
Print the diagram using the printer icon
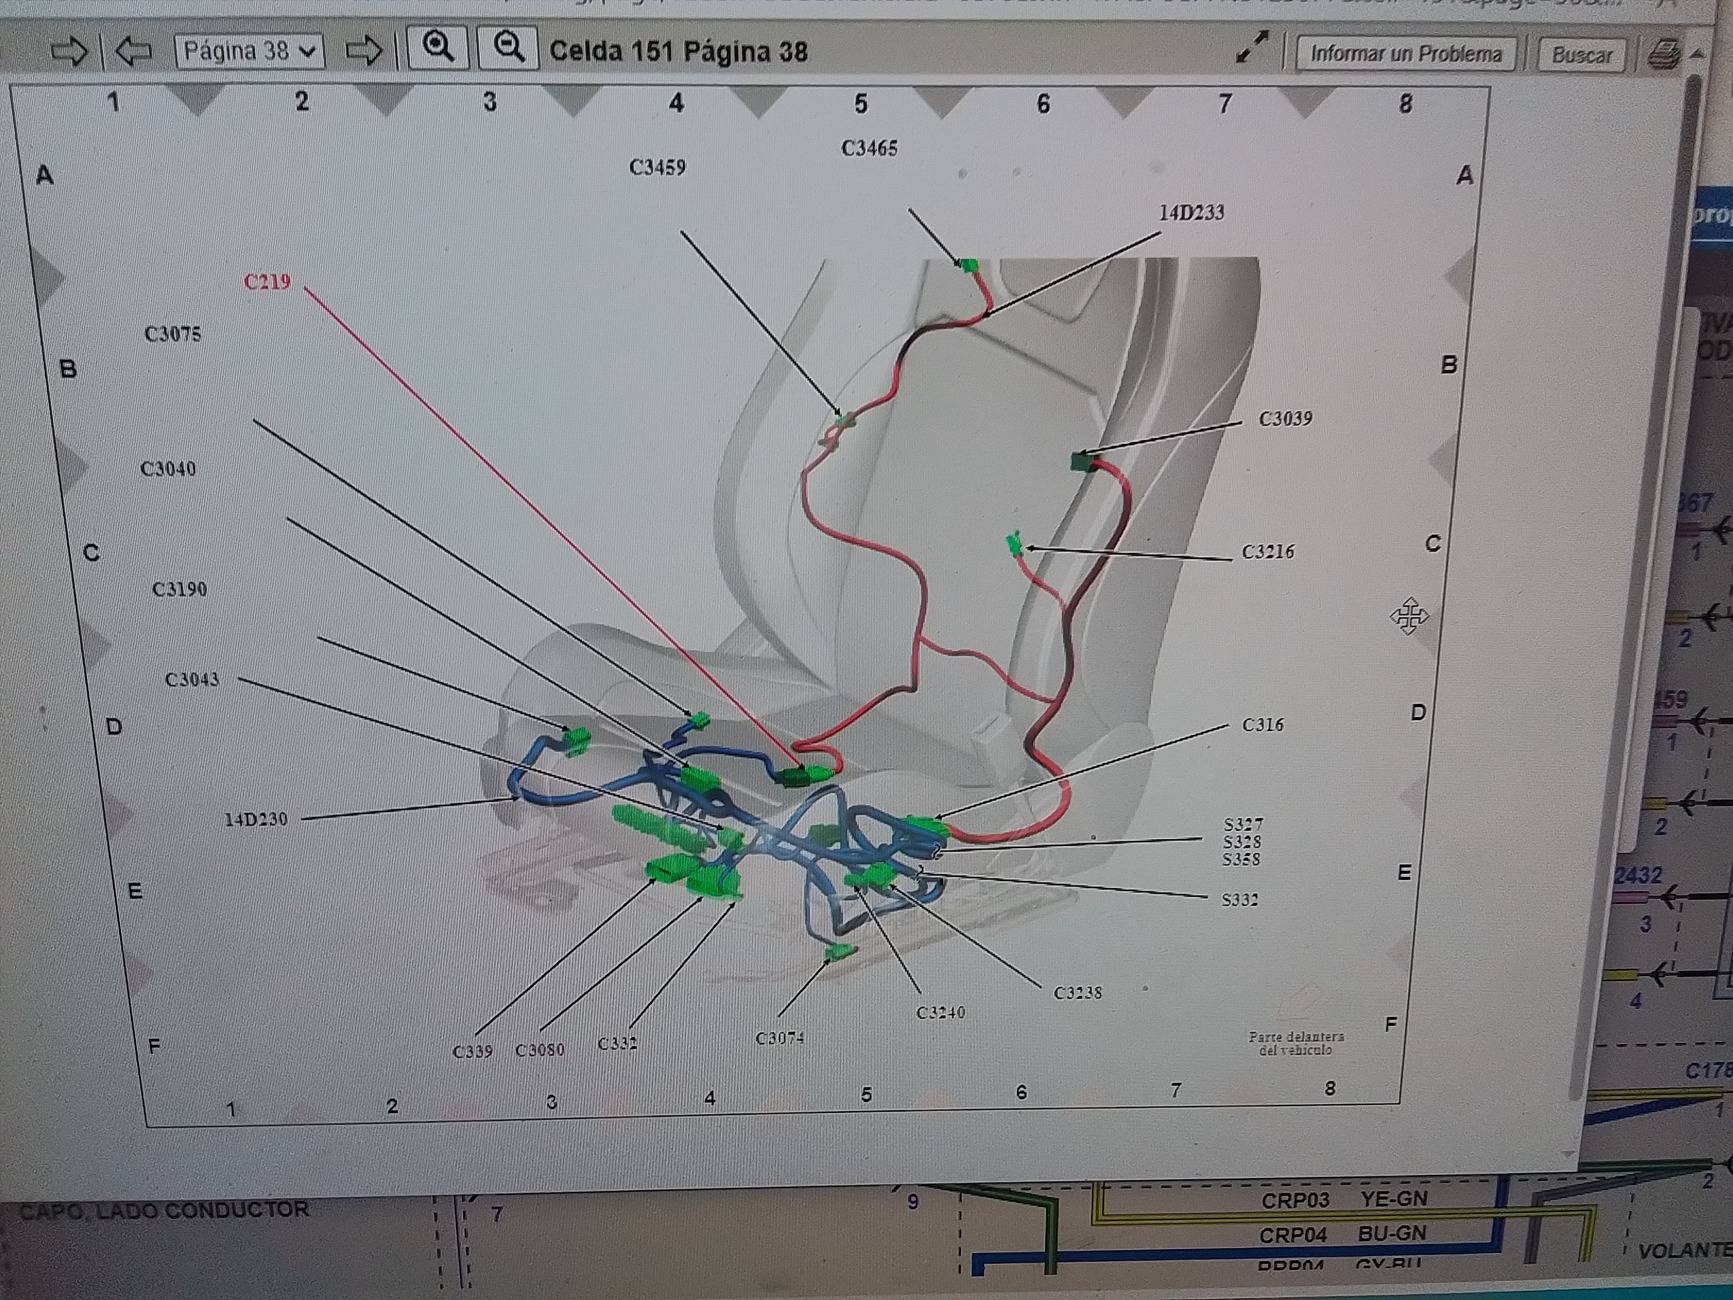1663,54
